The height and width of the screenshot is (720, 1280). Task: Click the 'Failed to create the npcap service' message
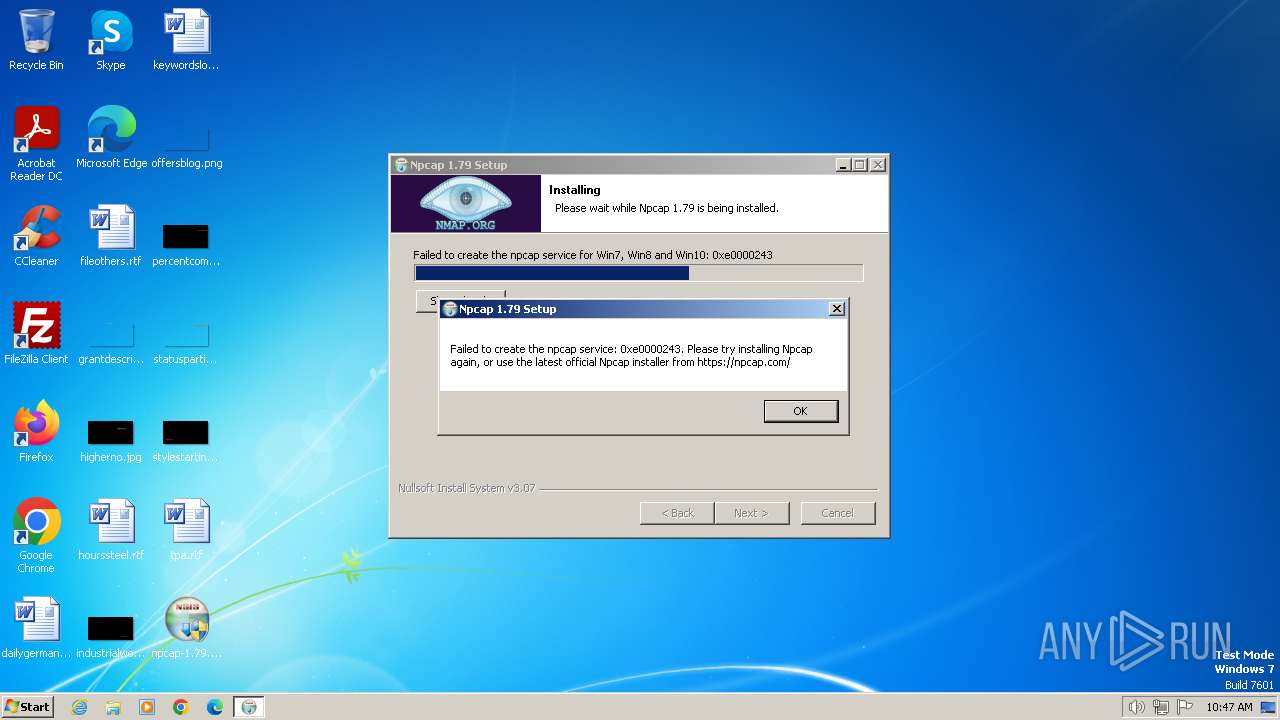(631, 356)
